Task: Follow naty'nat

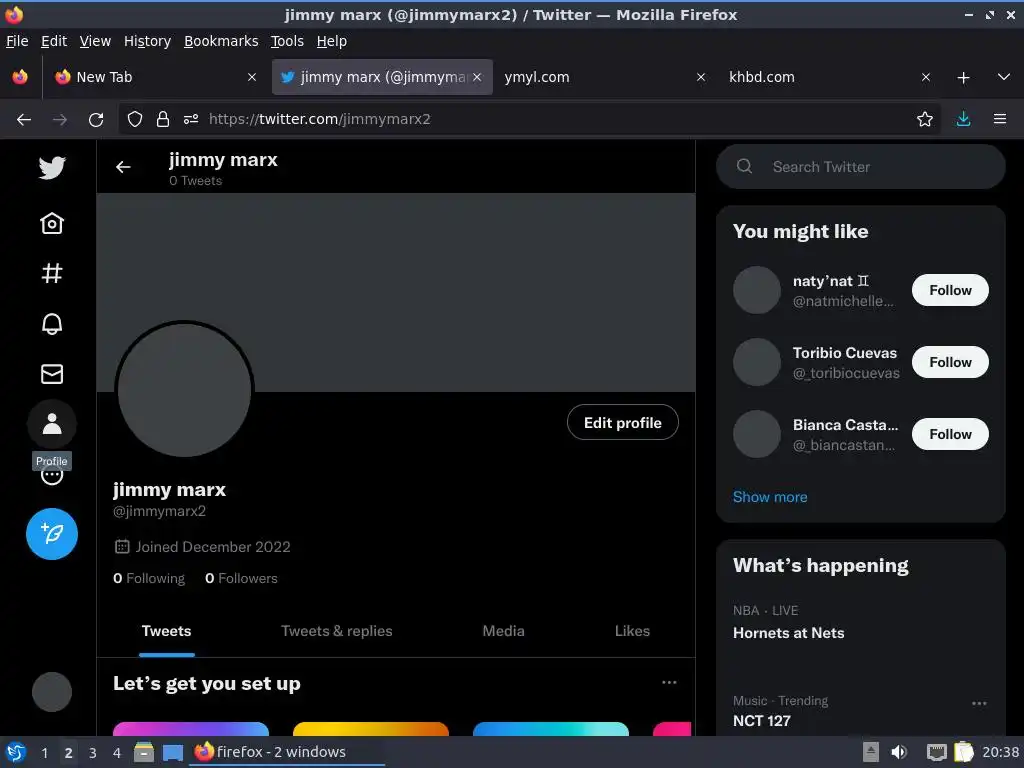Action: coord(950,290)
